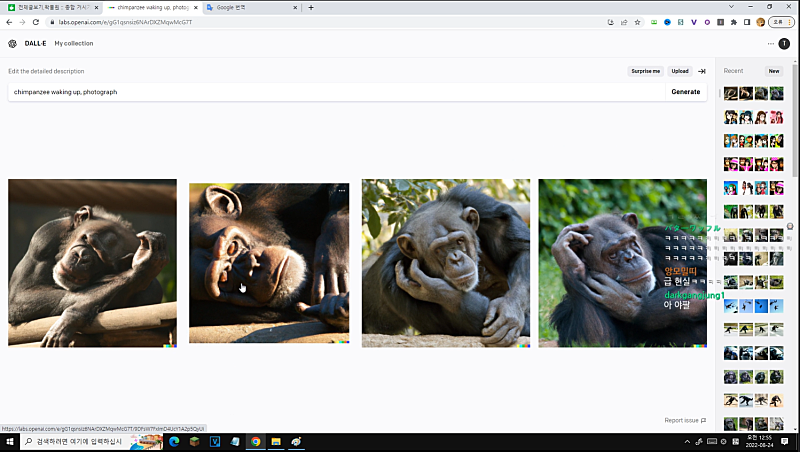Open the Windows Start menu
This screenshot has height=452, width=800.
click(x=10, y=441)
